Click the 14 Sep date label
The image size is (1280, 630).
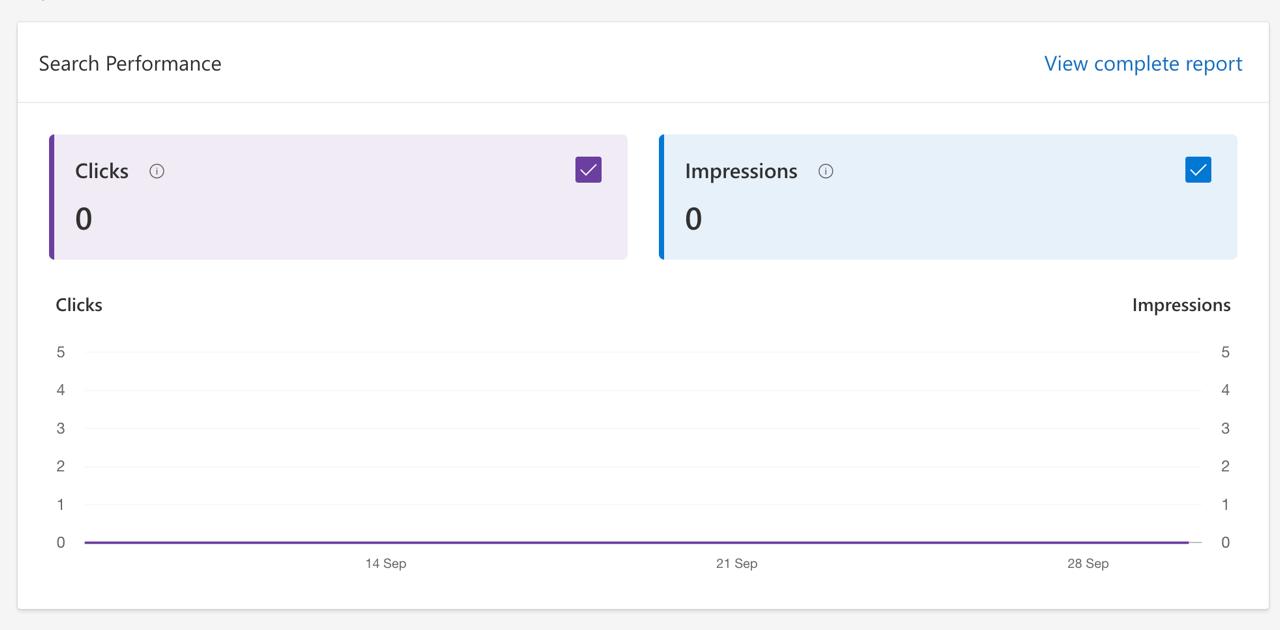(386, 564)
